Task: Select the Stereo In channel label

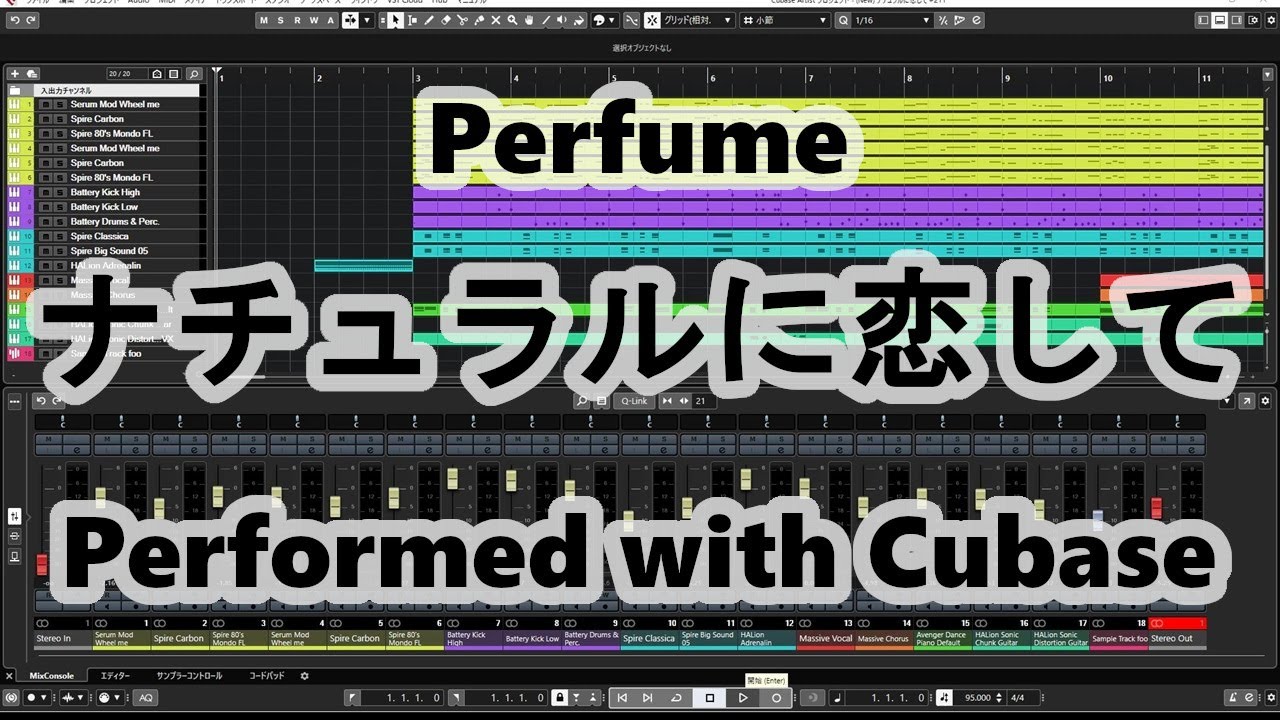Action: (62, 639)
